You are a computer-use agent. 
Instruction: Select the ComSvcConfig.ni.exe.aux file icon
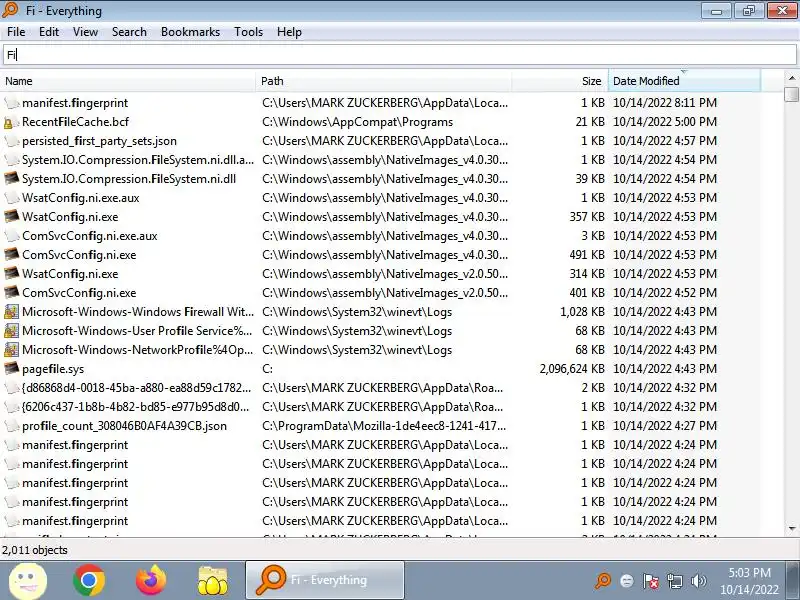(x=11, y=236)
